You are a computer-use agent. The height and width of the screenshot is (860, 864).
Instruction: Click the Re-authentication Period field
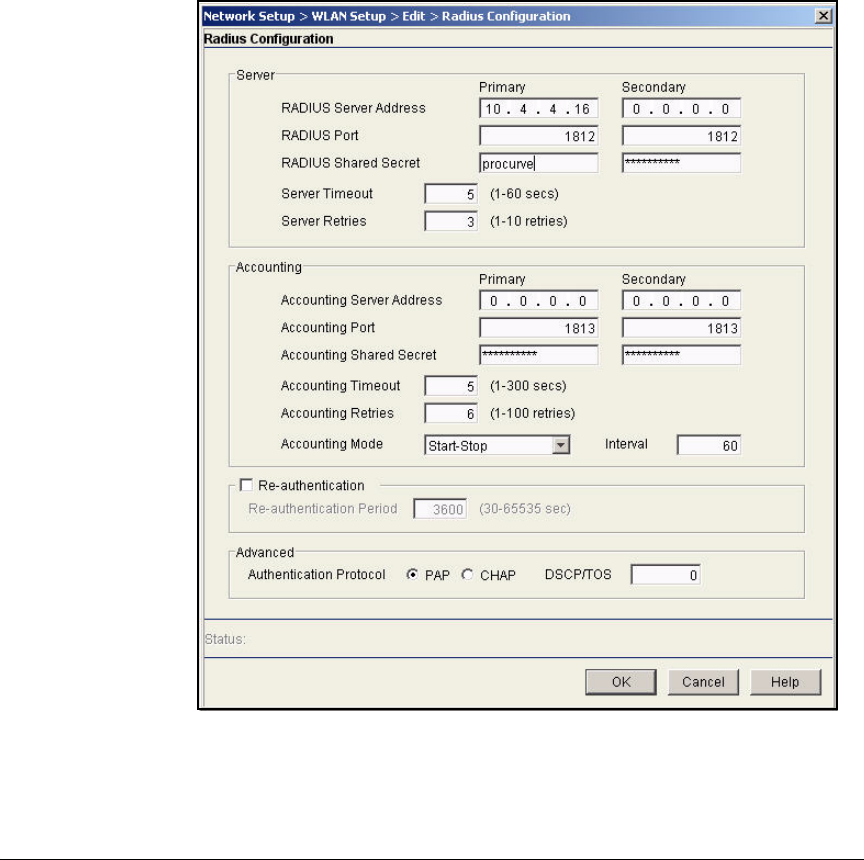440,509
